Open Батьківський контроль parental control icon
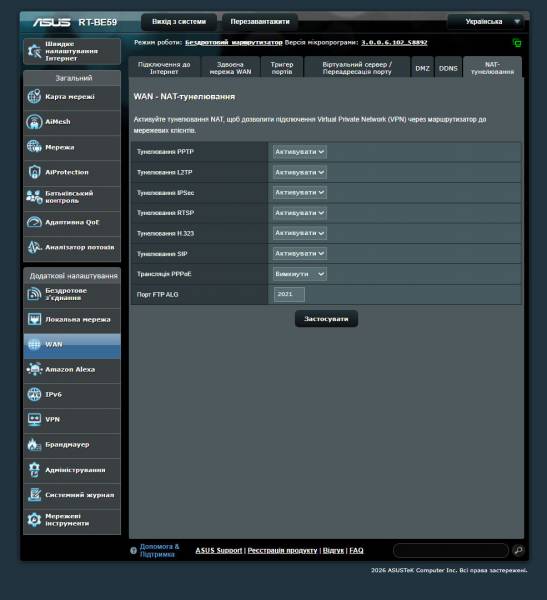Image resolution: width=547 pixels, height=600 pixels. [x=34, y=197]
